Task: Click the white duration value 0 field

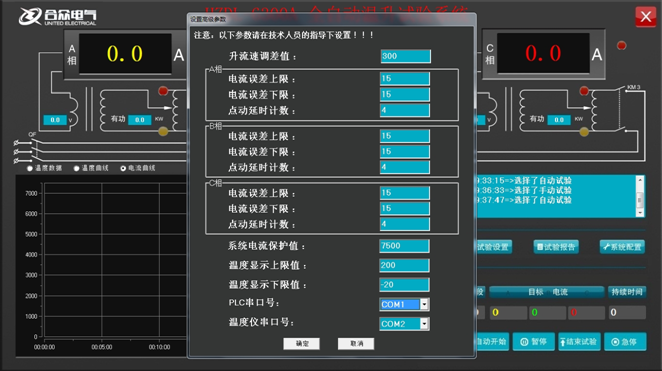Action: (627, 313)
